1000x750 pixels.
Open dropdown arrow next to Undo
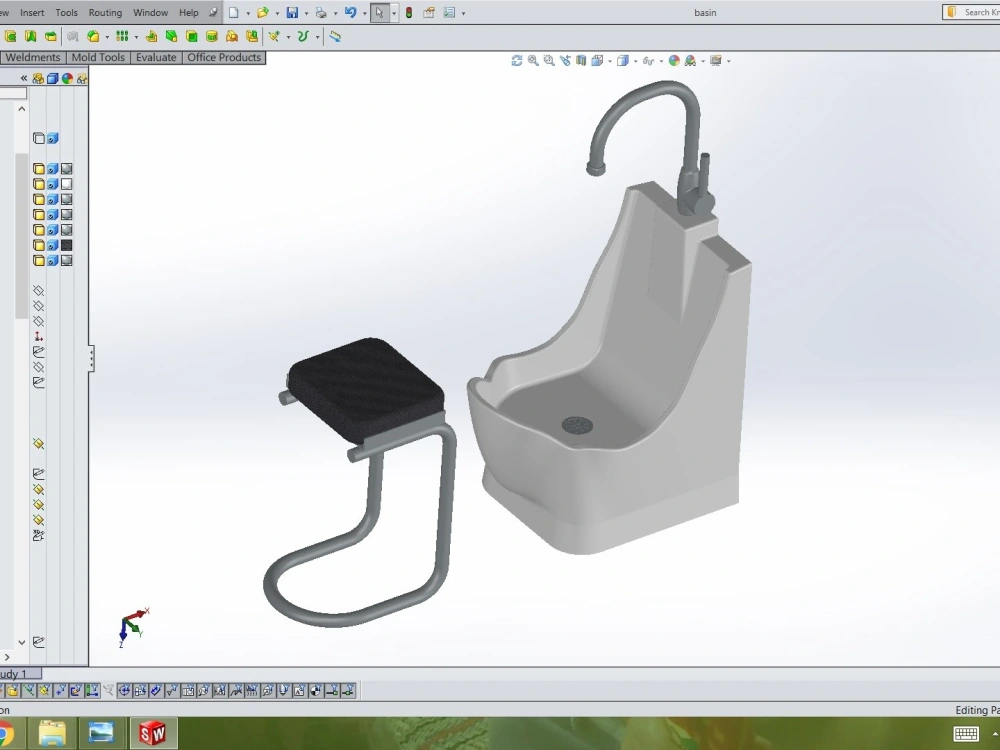tap(364, 13)
